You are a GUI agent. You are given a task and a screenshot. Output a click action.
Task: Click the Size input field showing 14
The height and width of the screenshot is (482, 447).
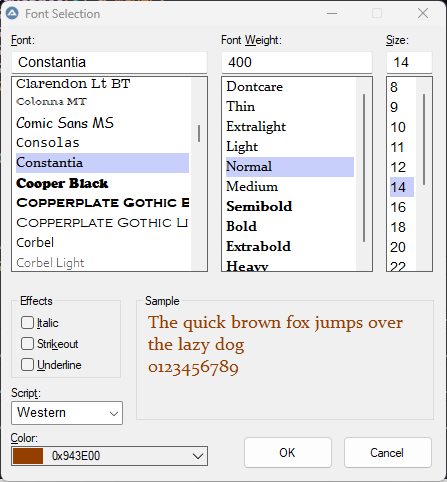tap(409, 62)
